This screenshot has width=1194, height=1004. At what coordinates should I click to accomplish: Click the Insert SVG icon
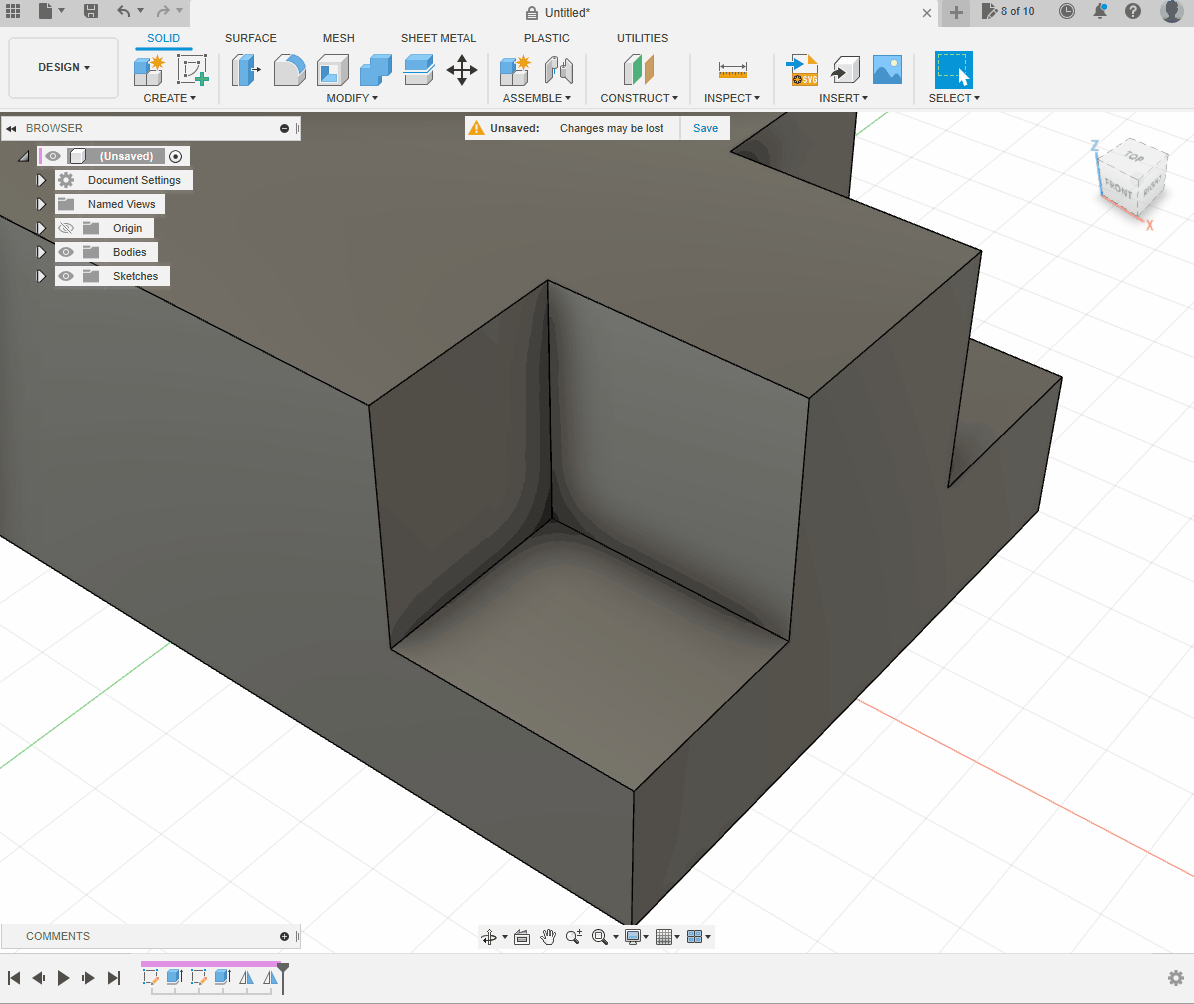(802, 70)
